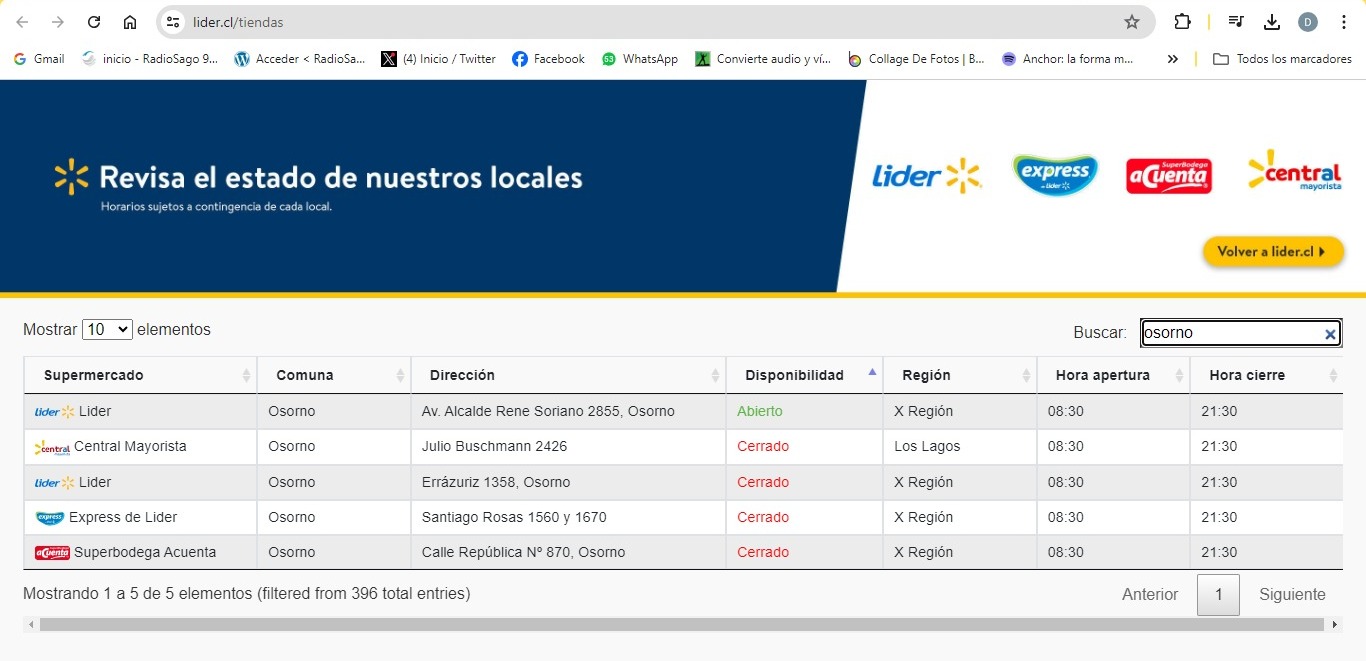Sort the table by Supermercado
1366x661 pixels.
click(140, 375)
